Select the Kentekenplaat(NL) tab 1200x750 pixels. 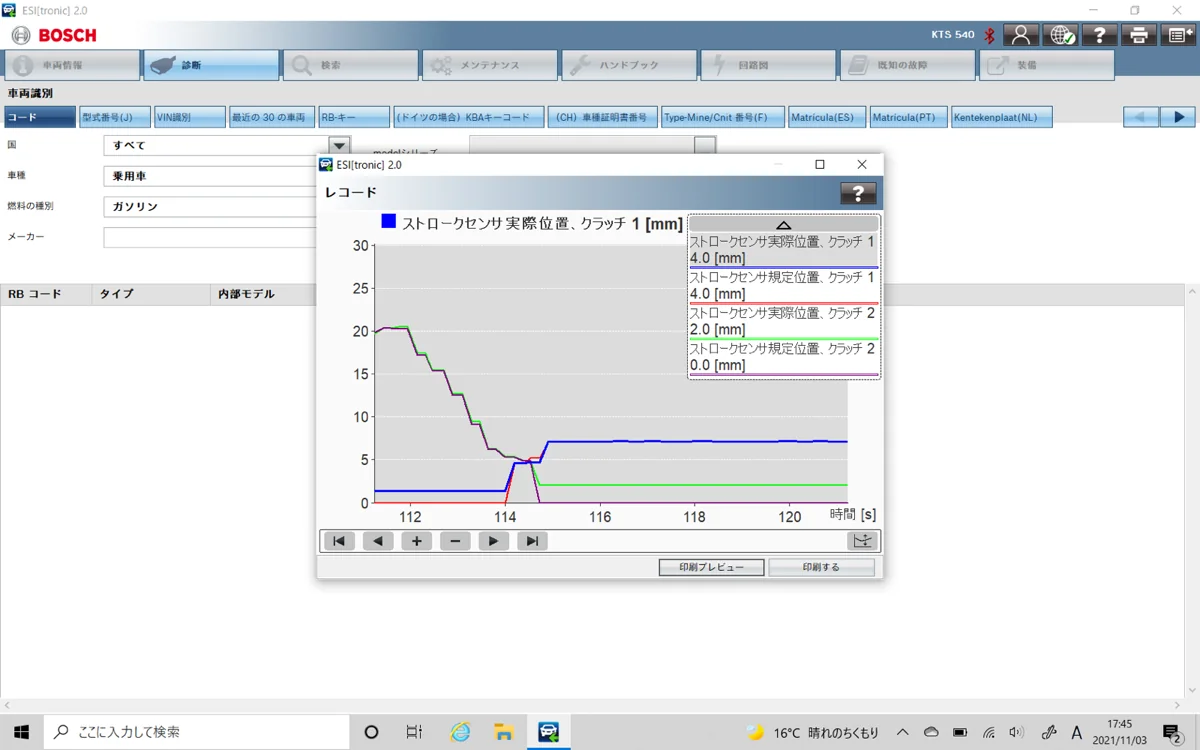coord(1001,117)
